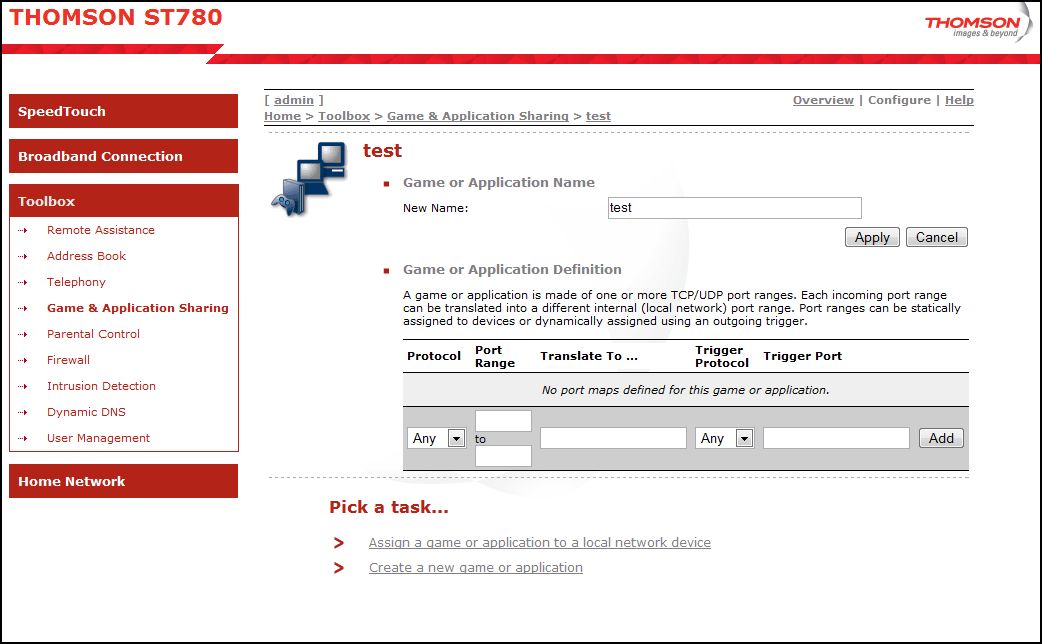
Task: Click arrow icon beside Create a new game task
Action: 339,568
